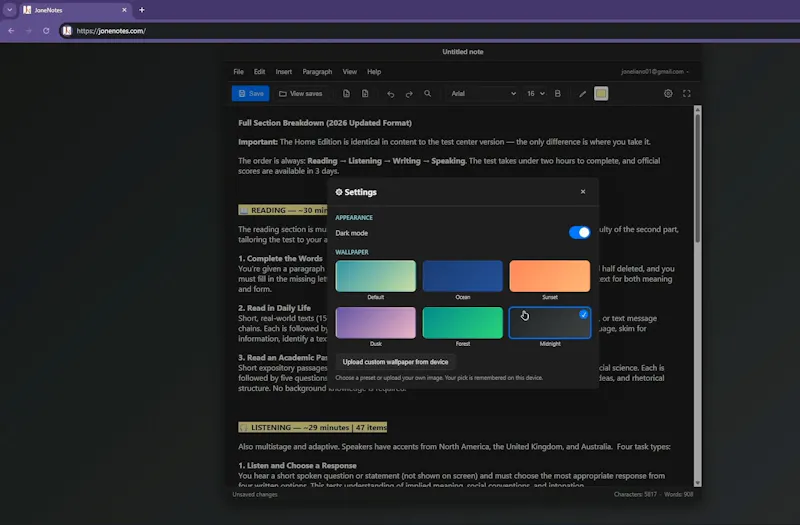
Task: Click the 'Full Section Breakdown' heading
Action: click(325, 123)
